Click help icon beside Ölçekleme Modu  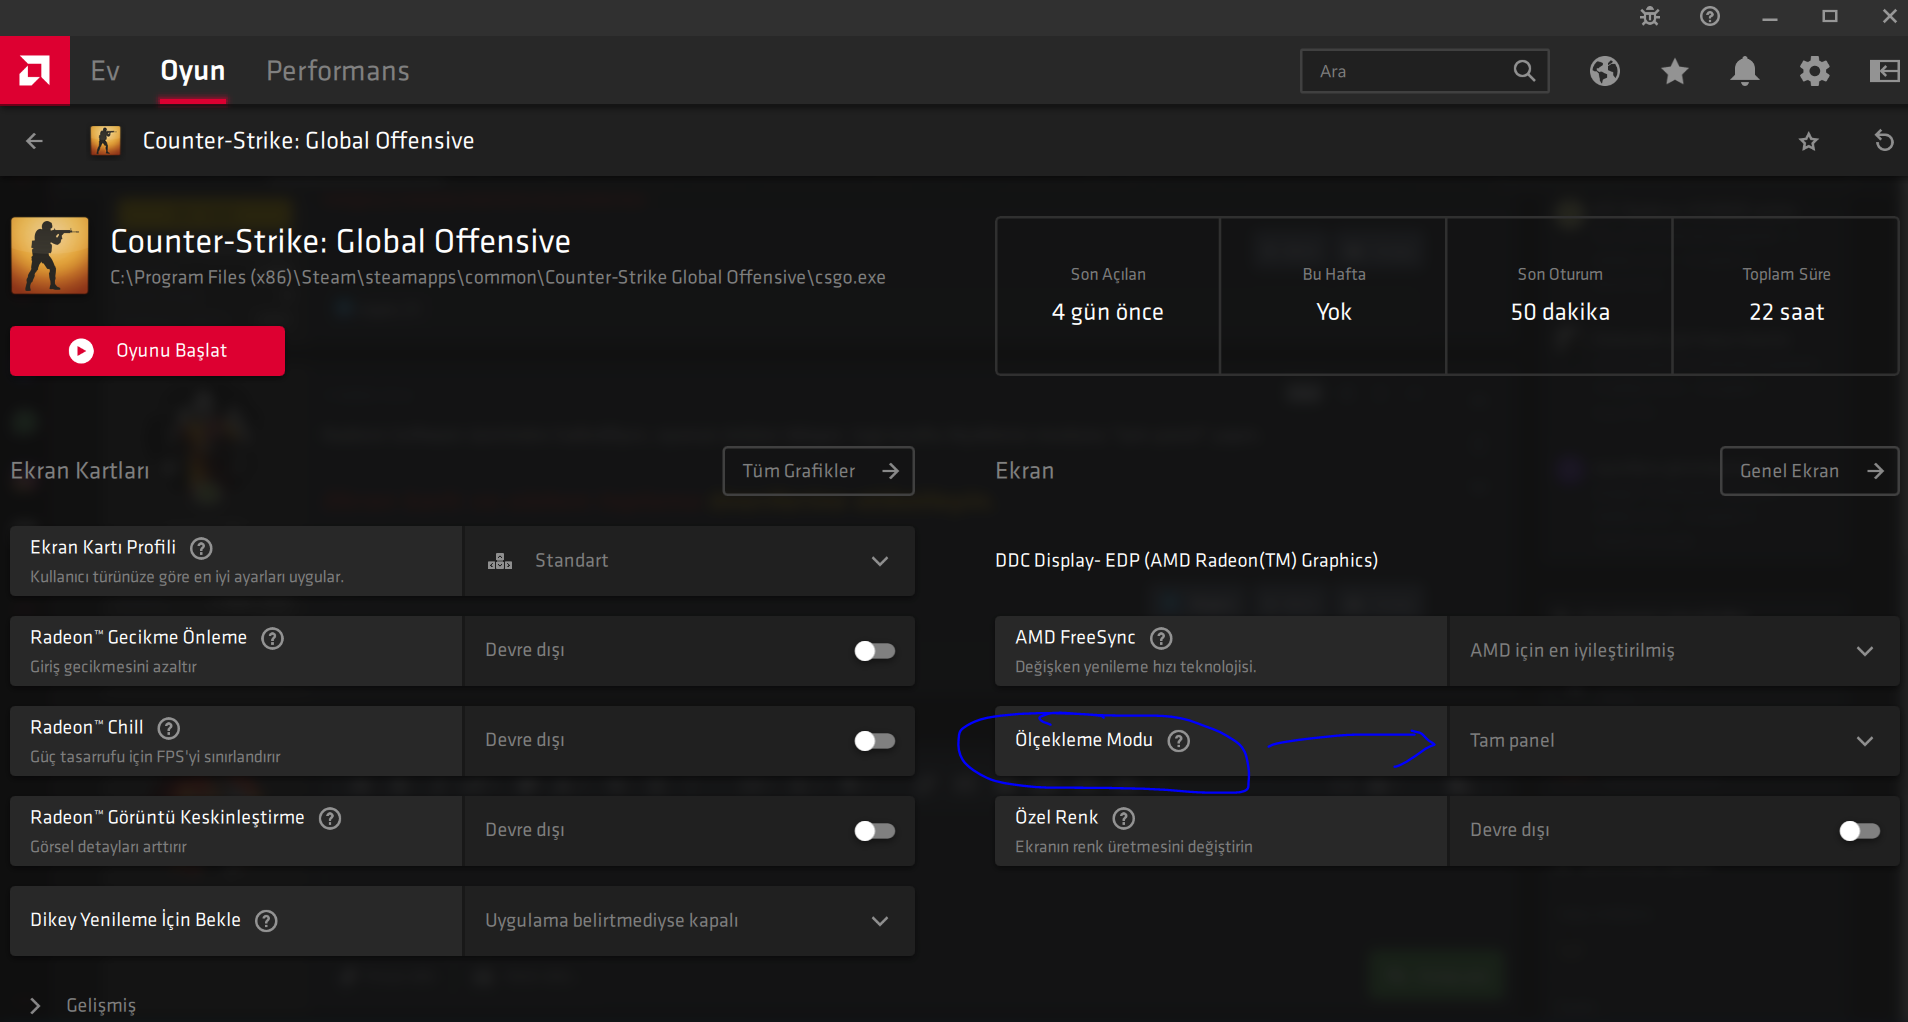click(x=1179, y=741)
